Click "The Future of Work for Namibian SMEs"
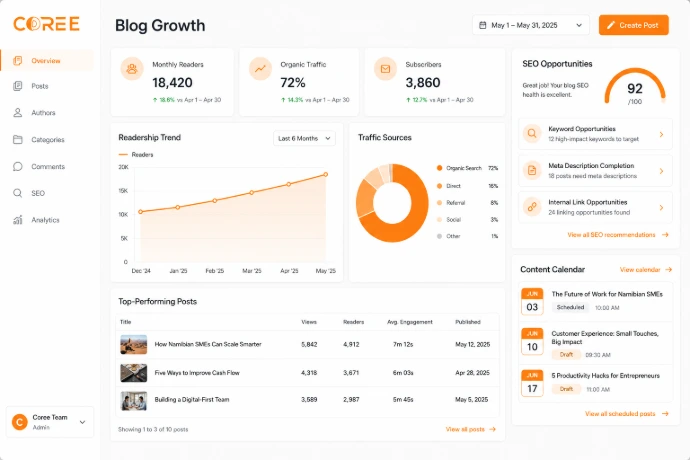The image size is (690, 460). pyautogui.click(x=607, y=294)
